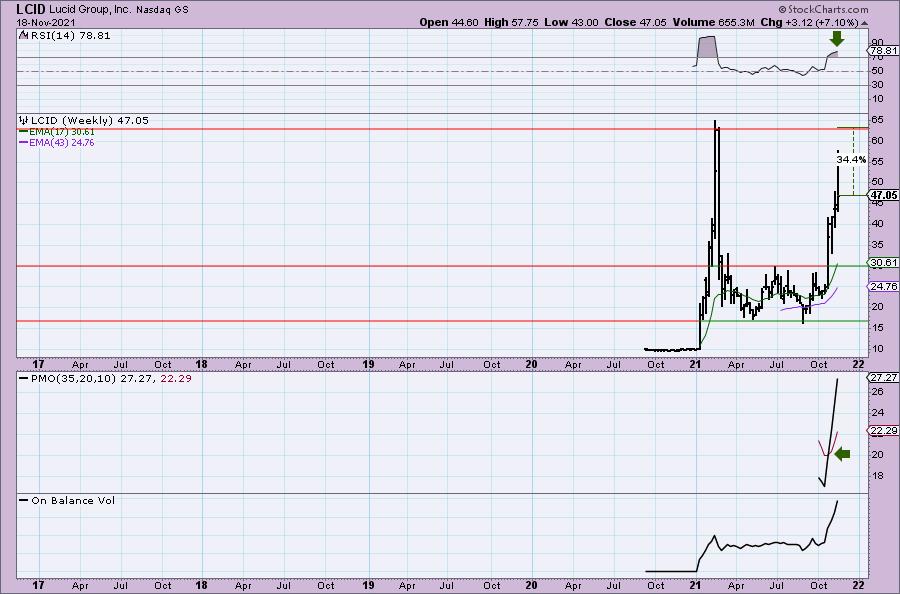
Task: Click the 27.27 PMO tag on the right axis
Action: tap(883, 378)
